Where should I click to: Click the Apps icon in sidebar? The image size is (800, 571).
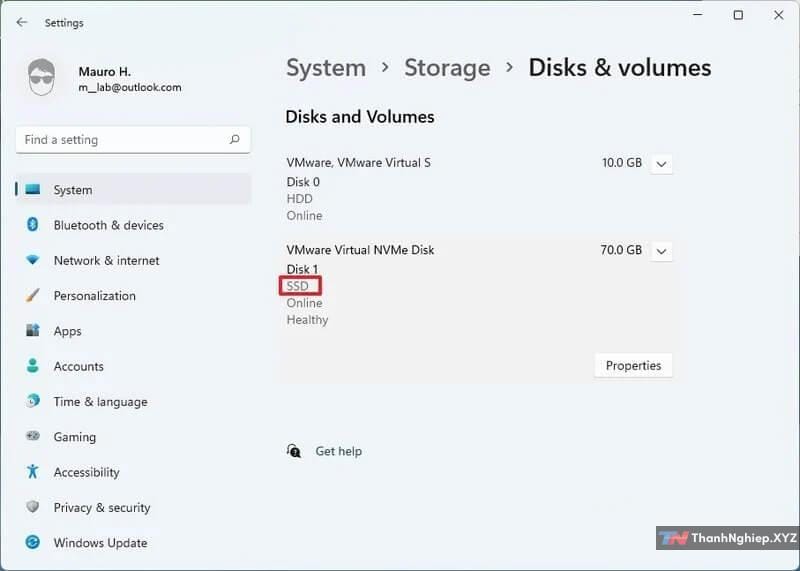[x=33, y=331]
